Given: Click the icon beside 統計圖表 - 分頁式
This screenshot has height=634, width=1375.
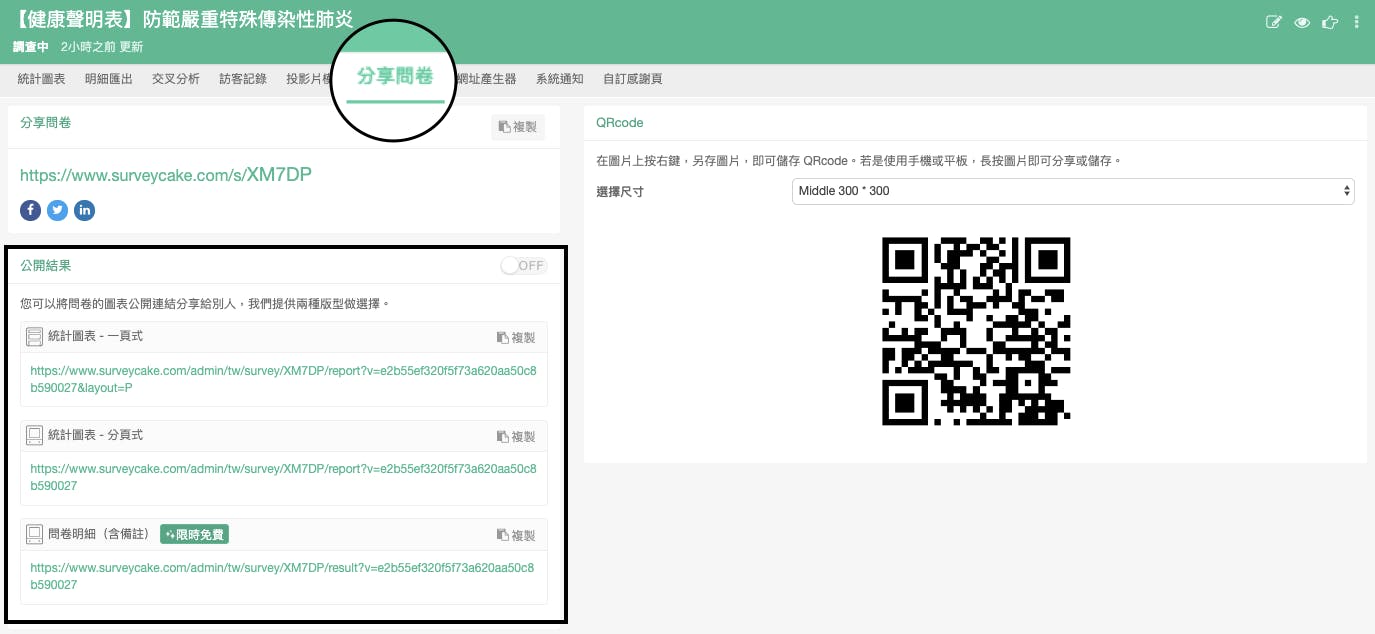Looking at the screenshot, I should (35, 436).
